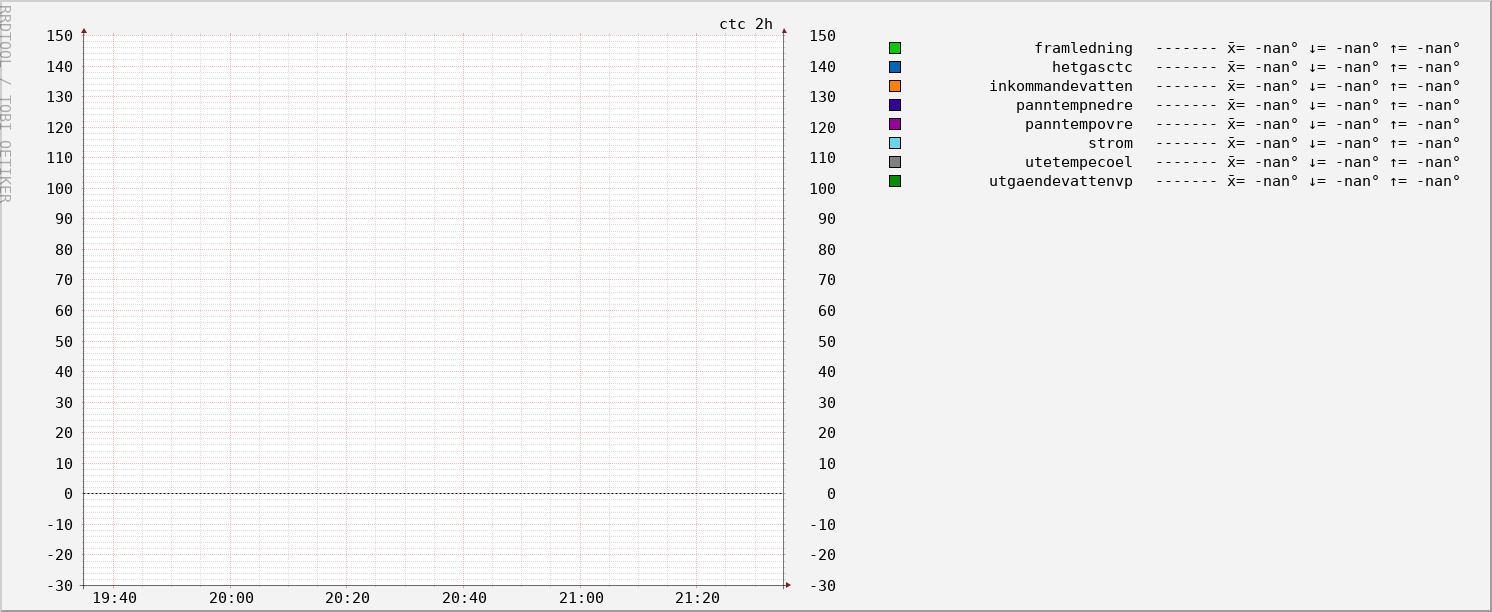Select the dark purple panntempnedre swatch
The width and height of the screenshot is (1492, 612).
[x=895, y=105]
